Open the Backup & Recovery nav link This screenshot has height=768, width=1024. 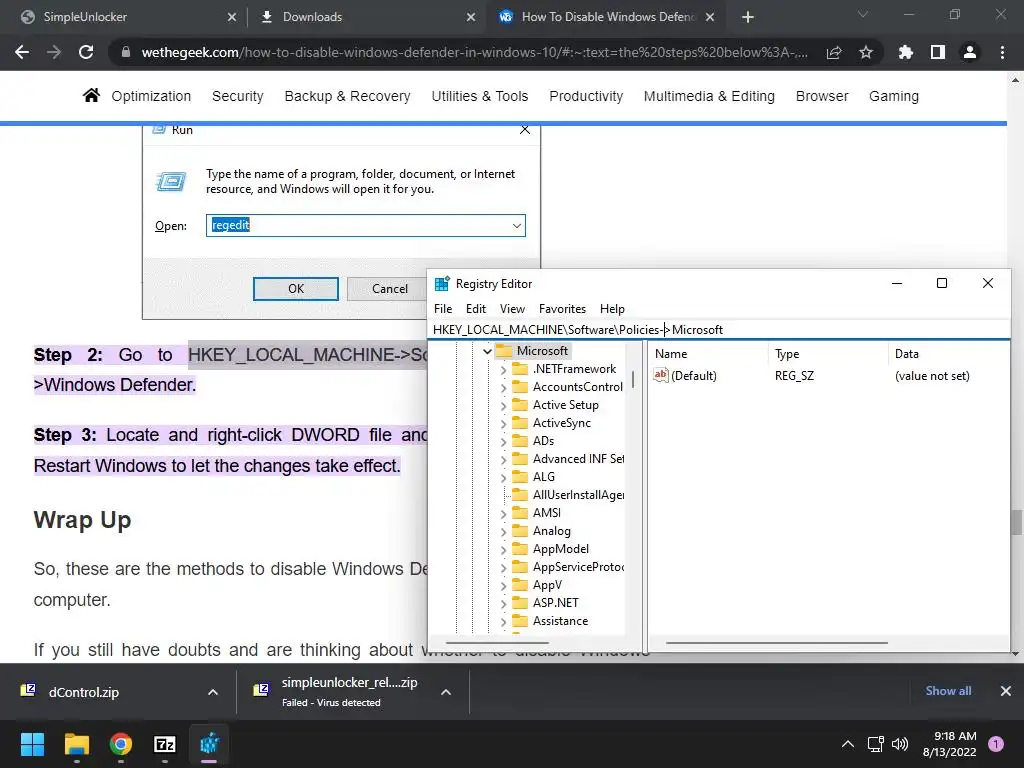pos(347,96)
